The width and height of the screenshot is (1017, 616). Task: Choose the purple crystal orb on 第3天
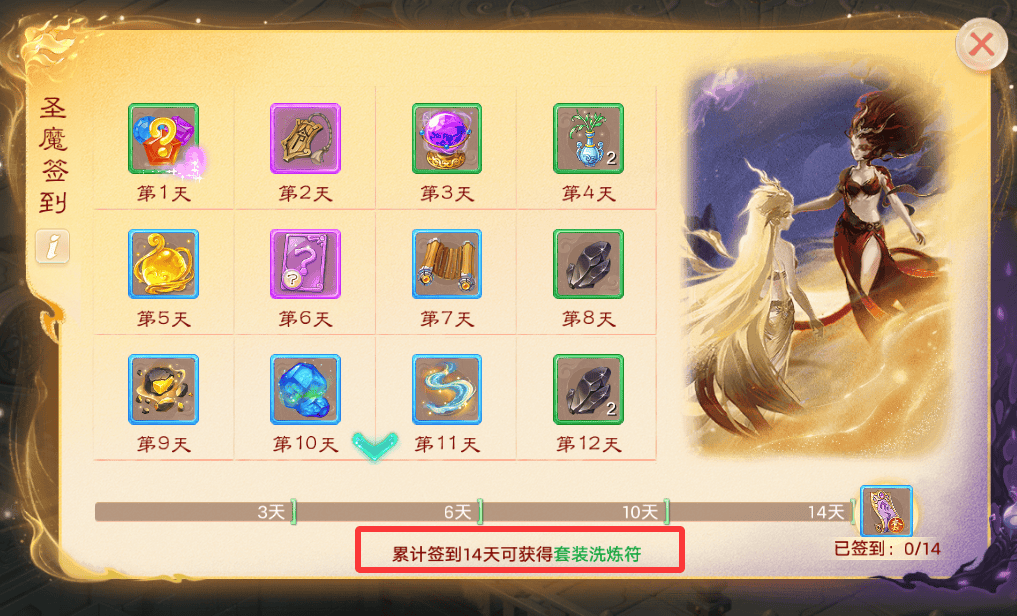447,138
